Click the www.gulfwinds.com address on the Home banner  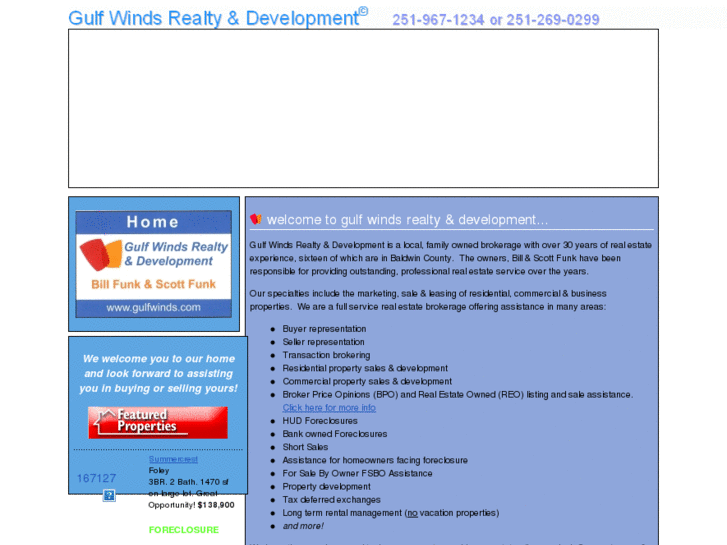coord(153,308)
